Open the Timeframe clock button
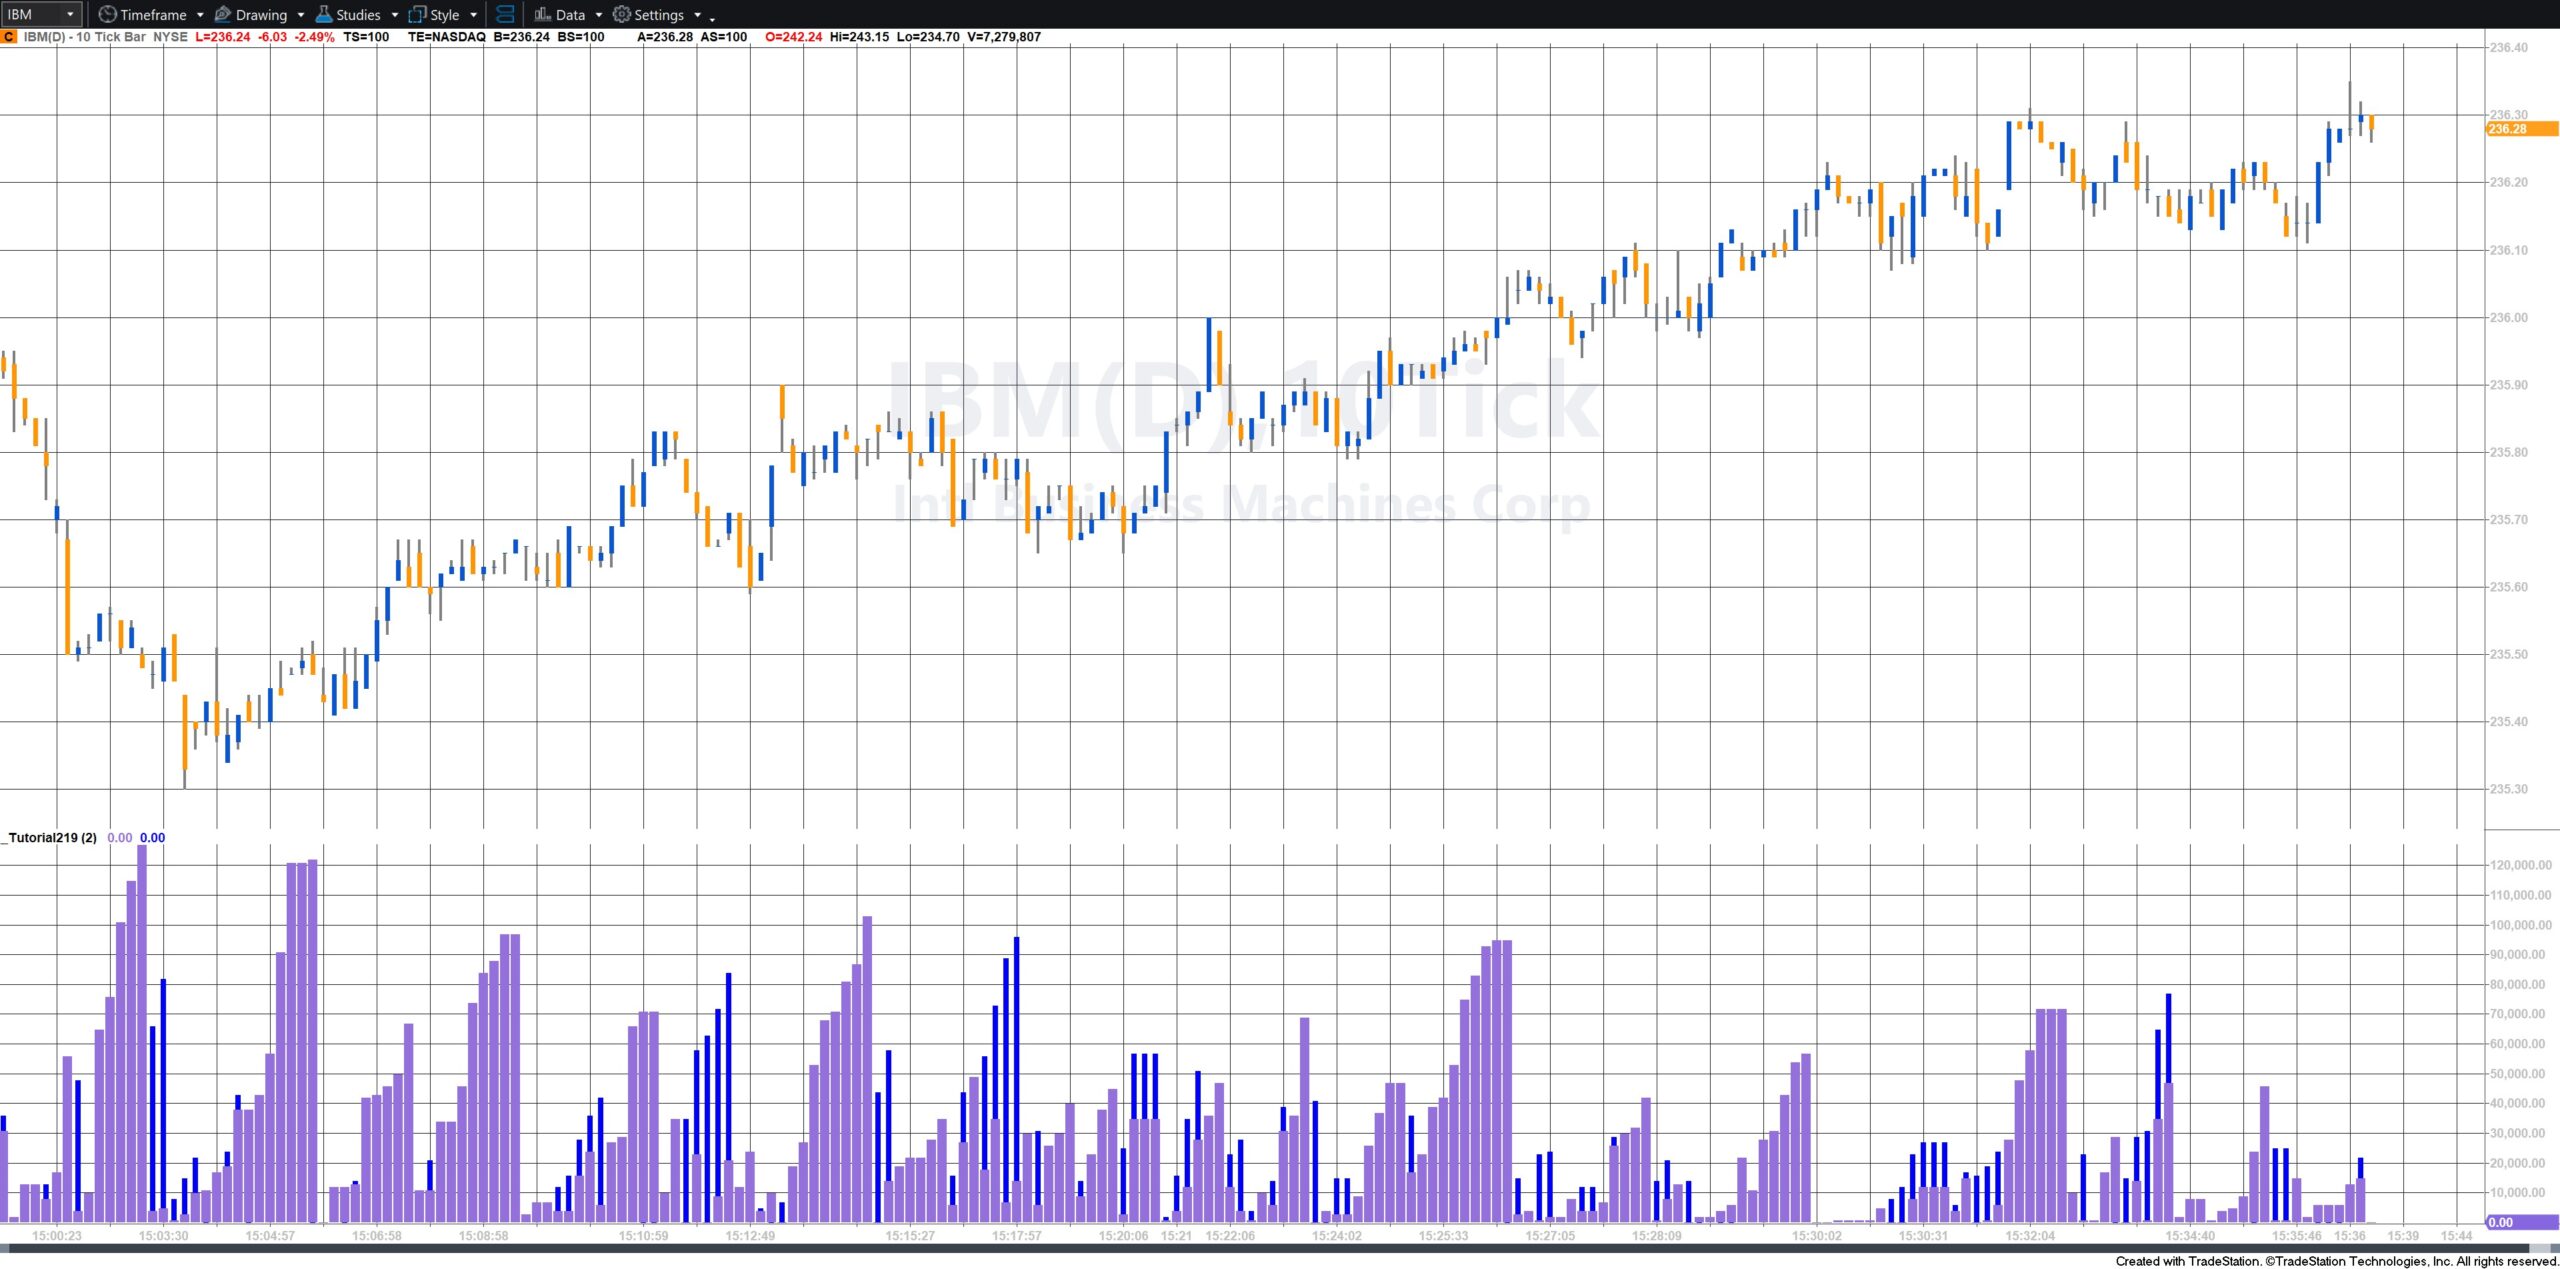The width and height of the screenshot is (2560, 1269). (x=142, y=14)
